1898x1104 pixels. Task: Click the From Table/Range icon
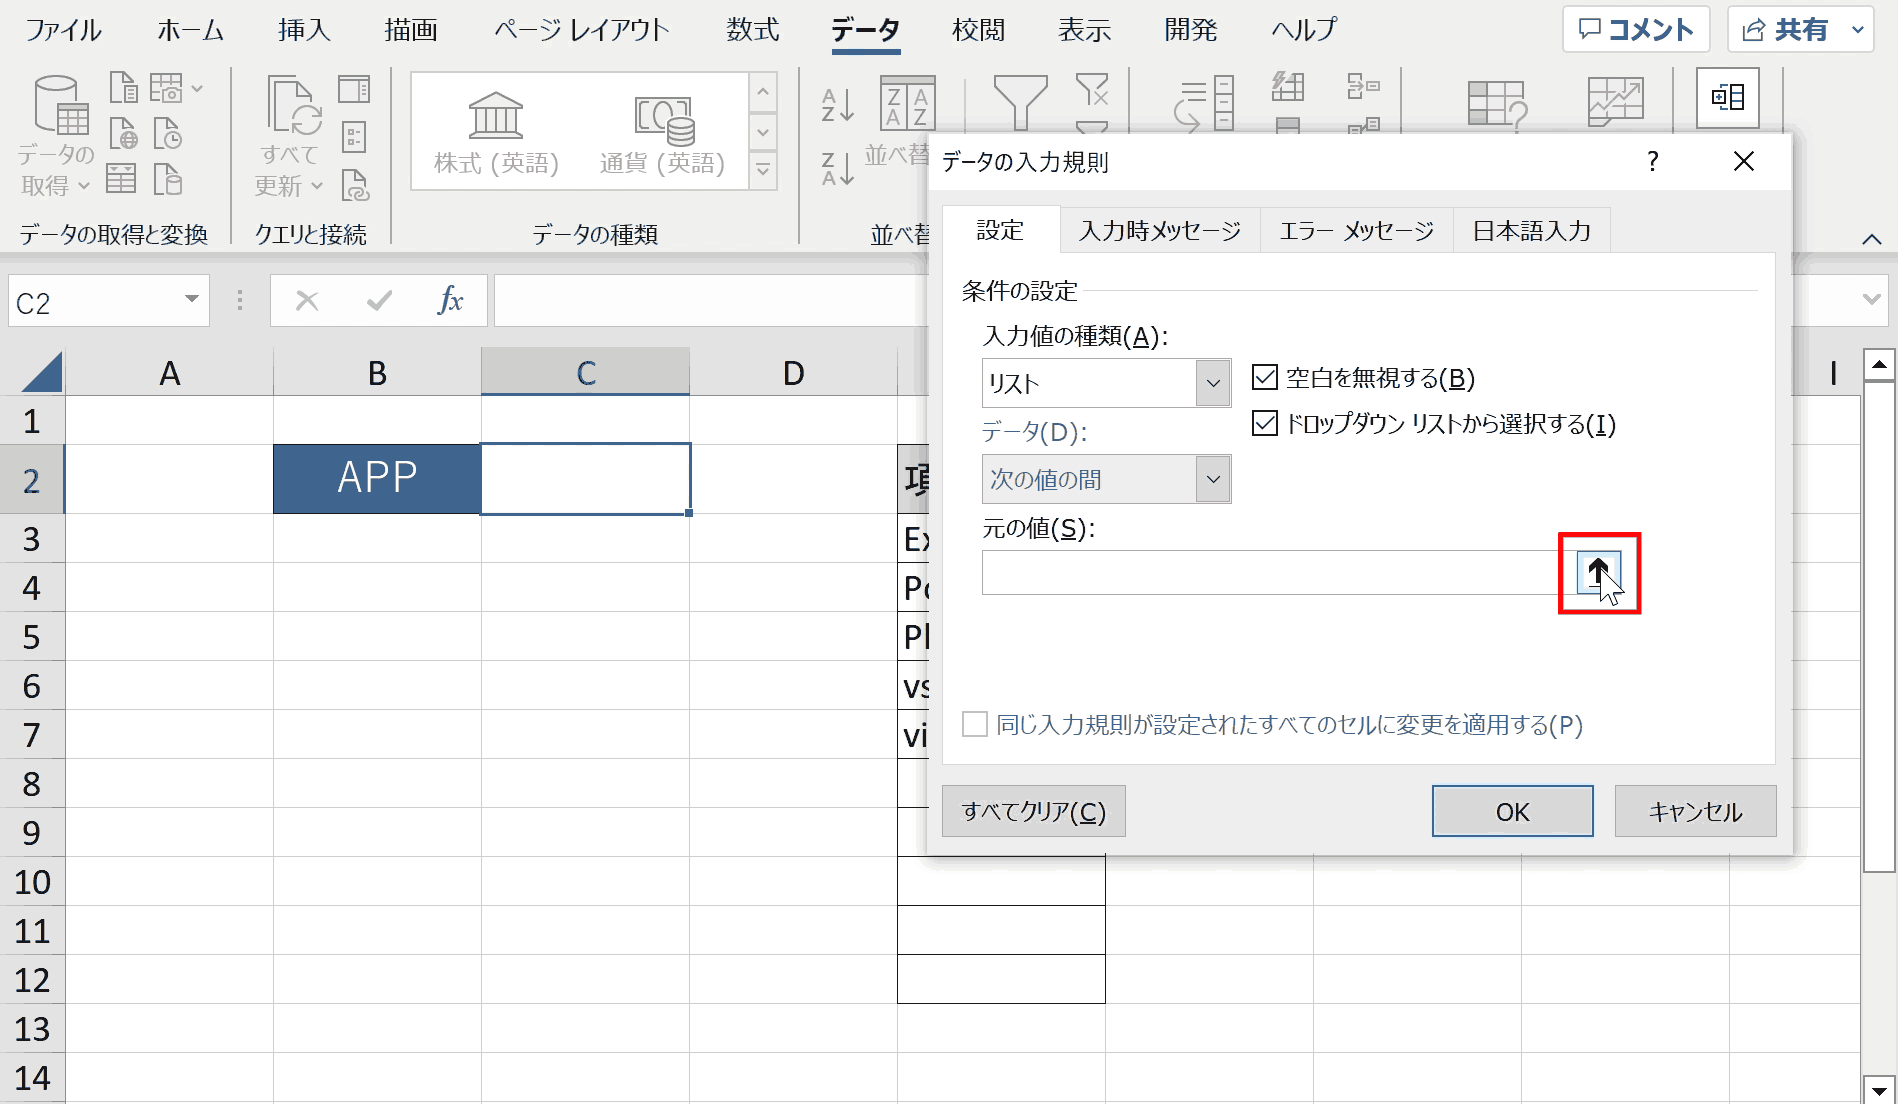(121, 179)
